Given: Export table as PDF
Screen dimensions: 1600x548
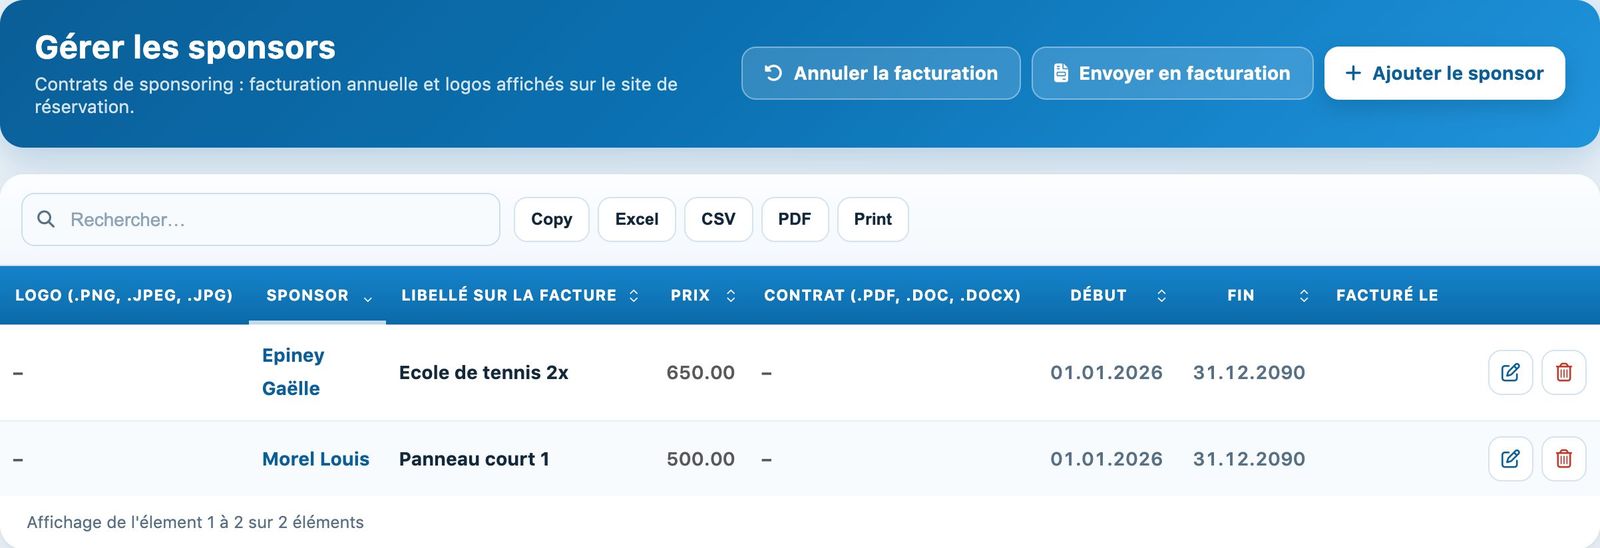Looking at the screenshot, I should tap(795, 219).
